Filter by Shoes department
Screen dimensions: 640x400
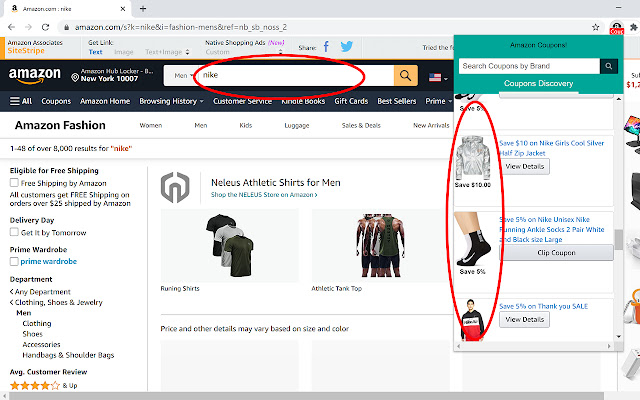pyautogui.click(x=33, y=334)
